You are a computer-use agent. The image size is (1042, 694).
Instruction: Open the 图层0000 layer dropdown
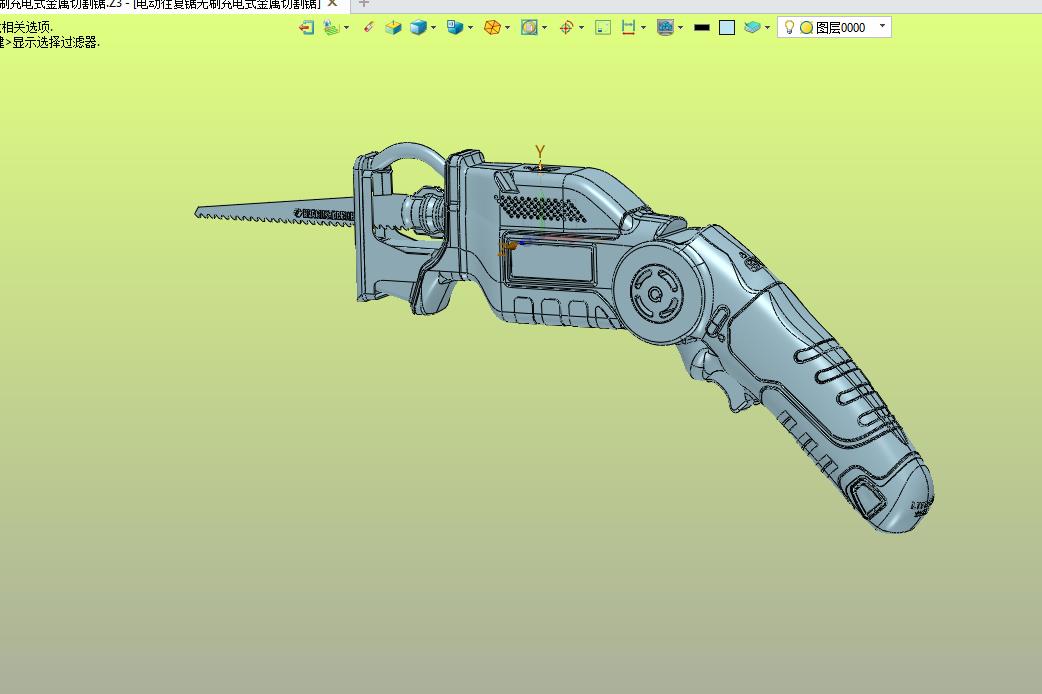tap(882, 27)
